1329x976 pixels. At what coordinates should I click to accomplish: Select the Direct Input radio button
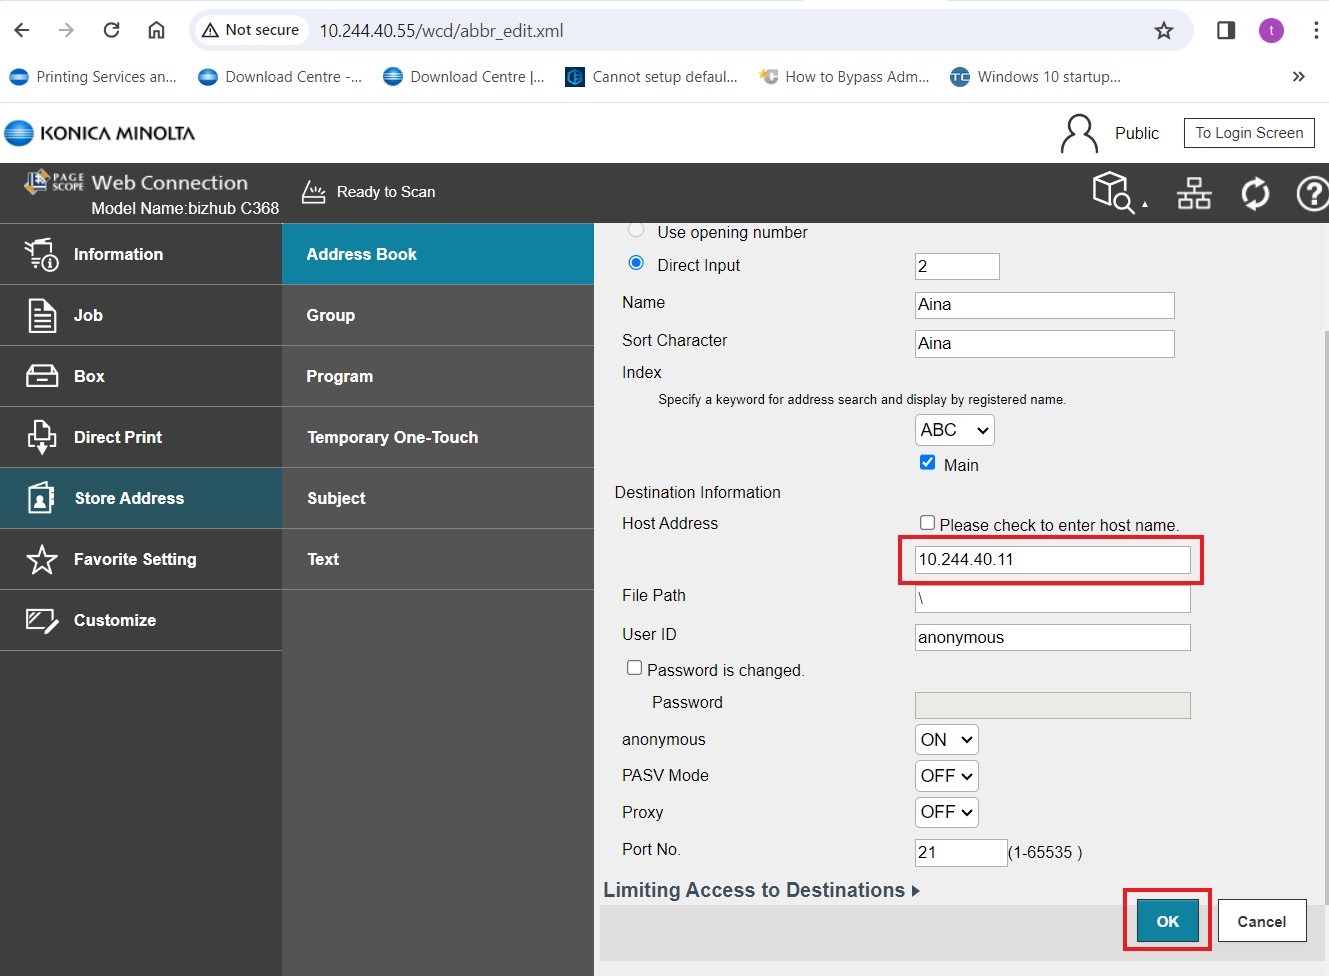pos(636,263)
